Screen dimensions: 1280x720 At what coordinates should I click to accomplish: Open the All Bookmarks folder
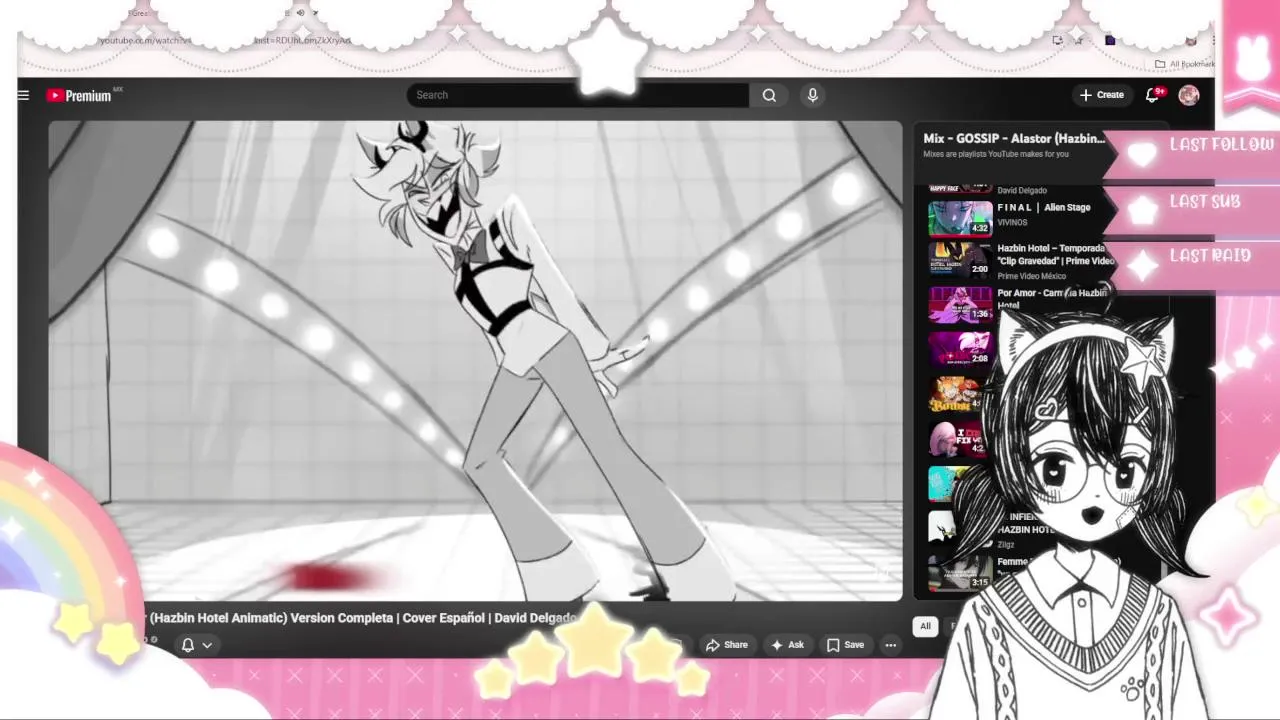coord(1183,64)
